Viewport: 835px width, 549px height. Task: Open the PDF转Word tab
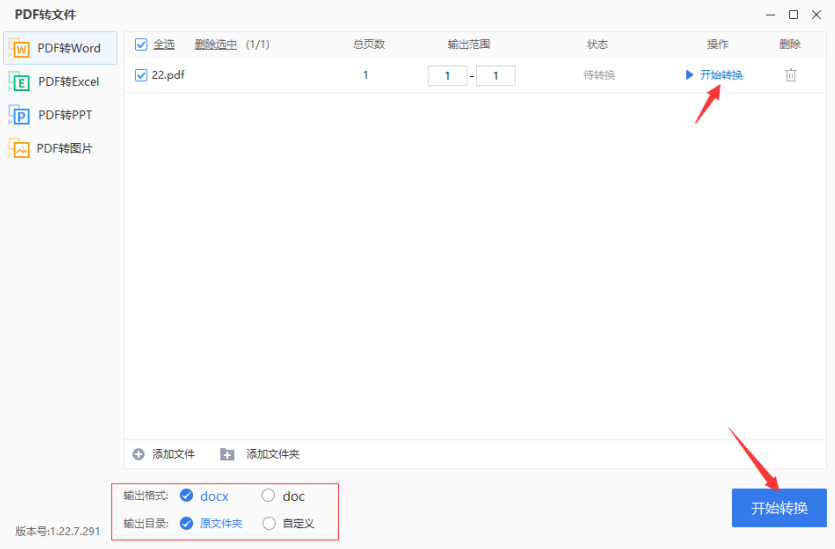[x=60, y=48]
